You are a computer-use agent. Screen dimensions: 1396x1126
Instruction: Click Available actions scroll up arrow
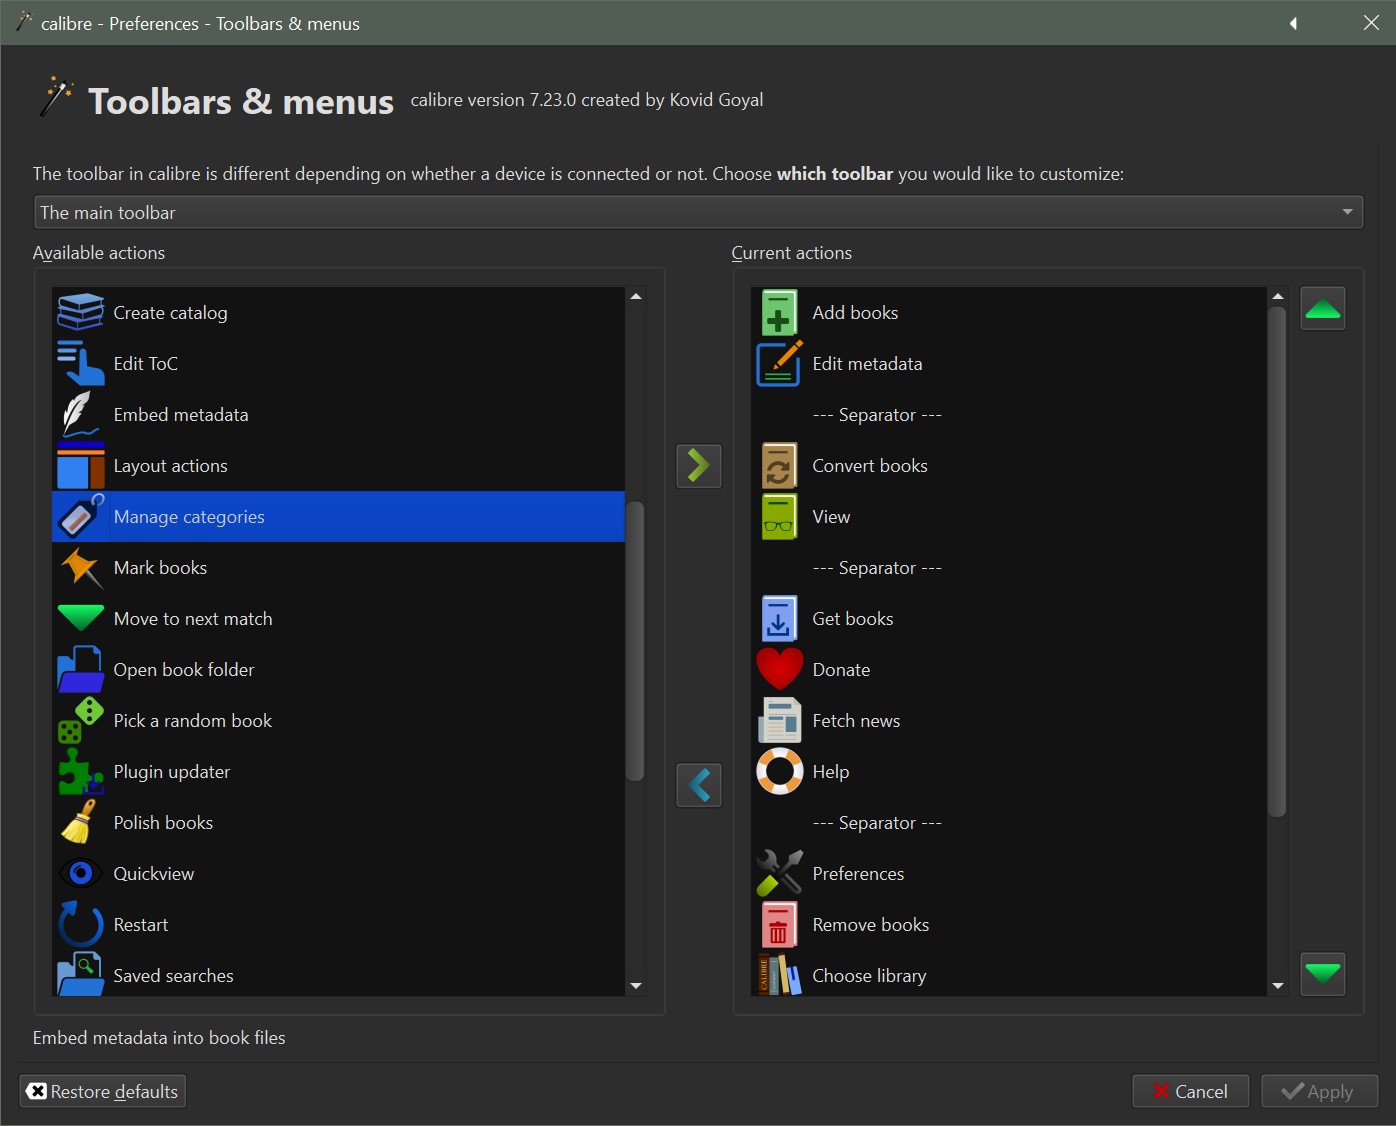pos(635,297)
